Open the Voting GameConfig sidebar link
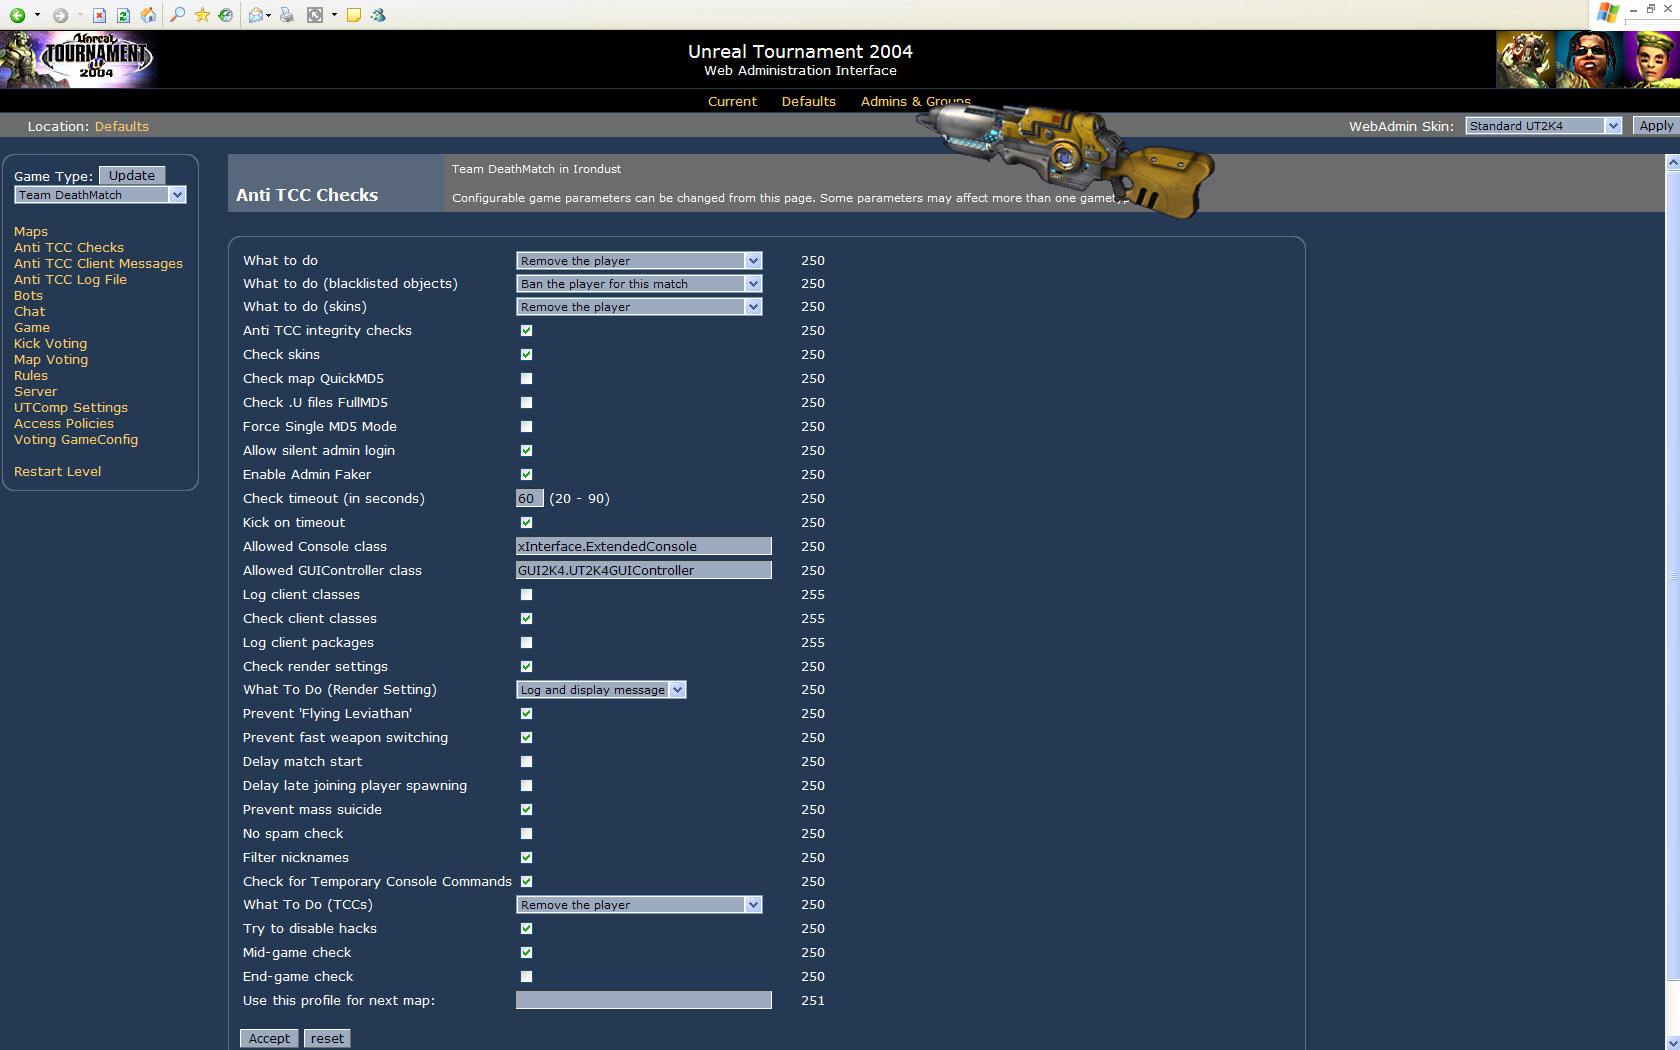The width and height of the screenshot is (1680, 1050). pyautogui.click(x=76, y=439)
